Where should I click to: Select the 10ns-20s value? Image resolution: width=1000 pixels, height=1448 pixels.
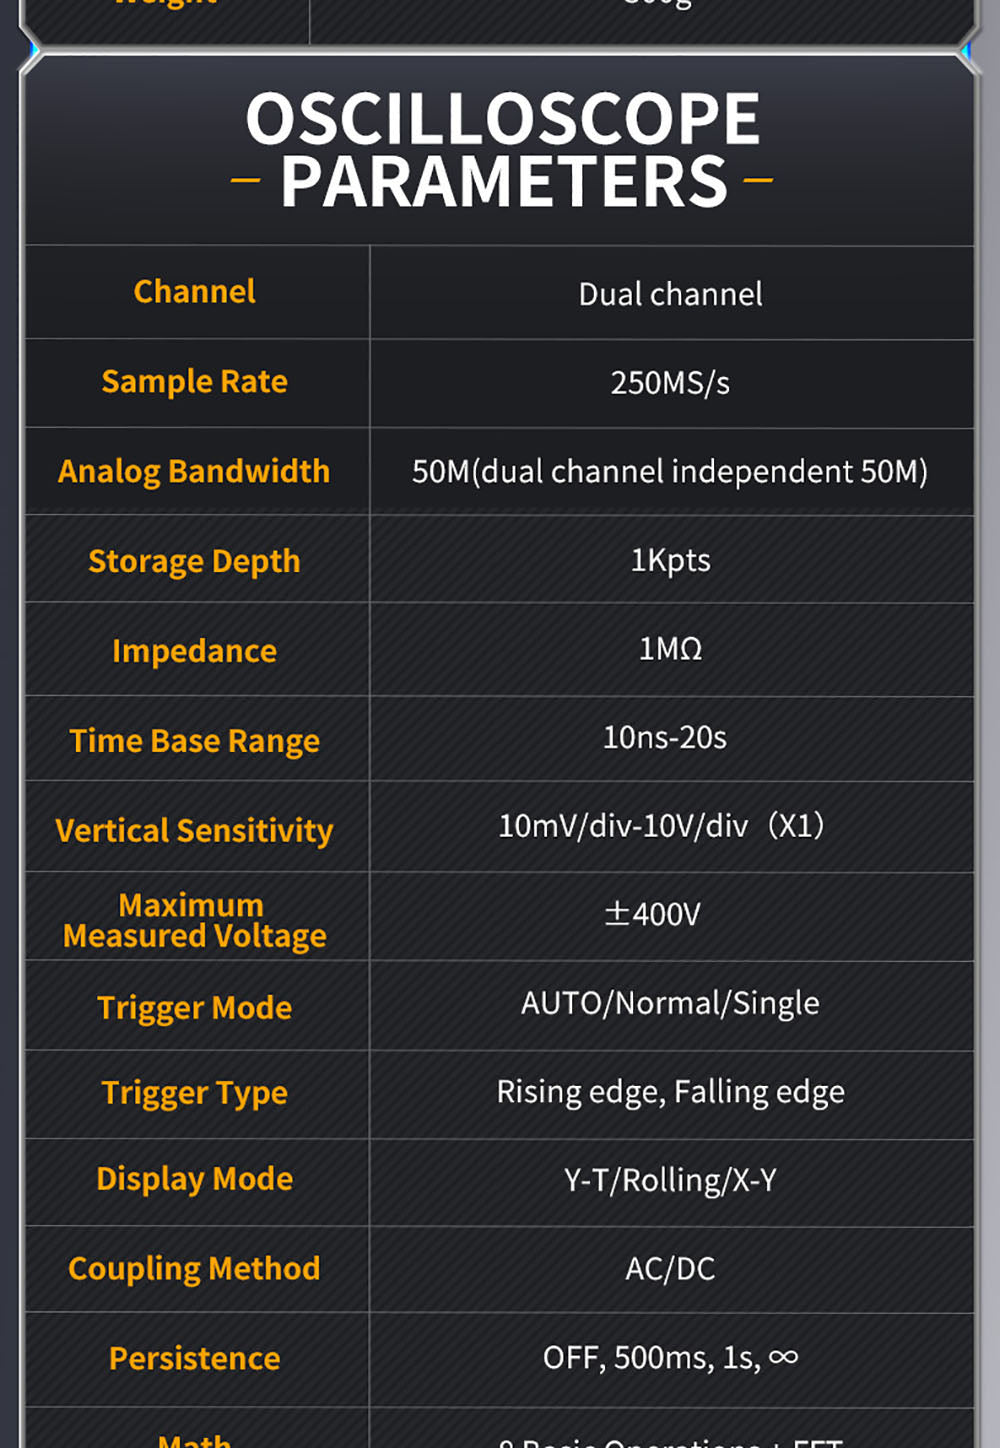click(x=665, y=738)
